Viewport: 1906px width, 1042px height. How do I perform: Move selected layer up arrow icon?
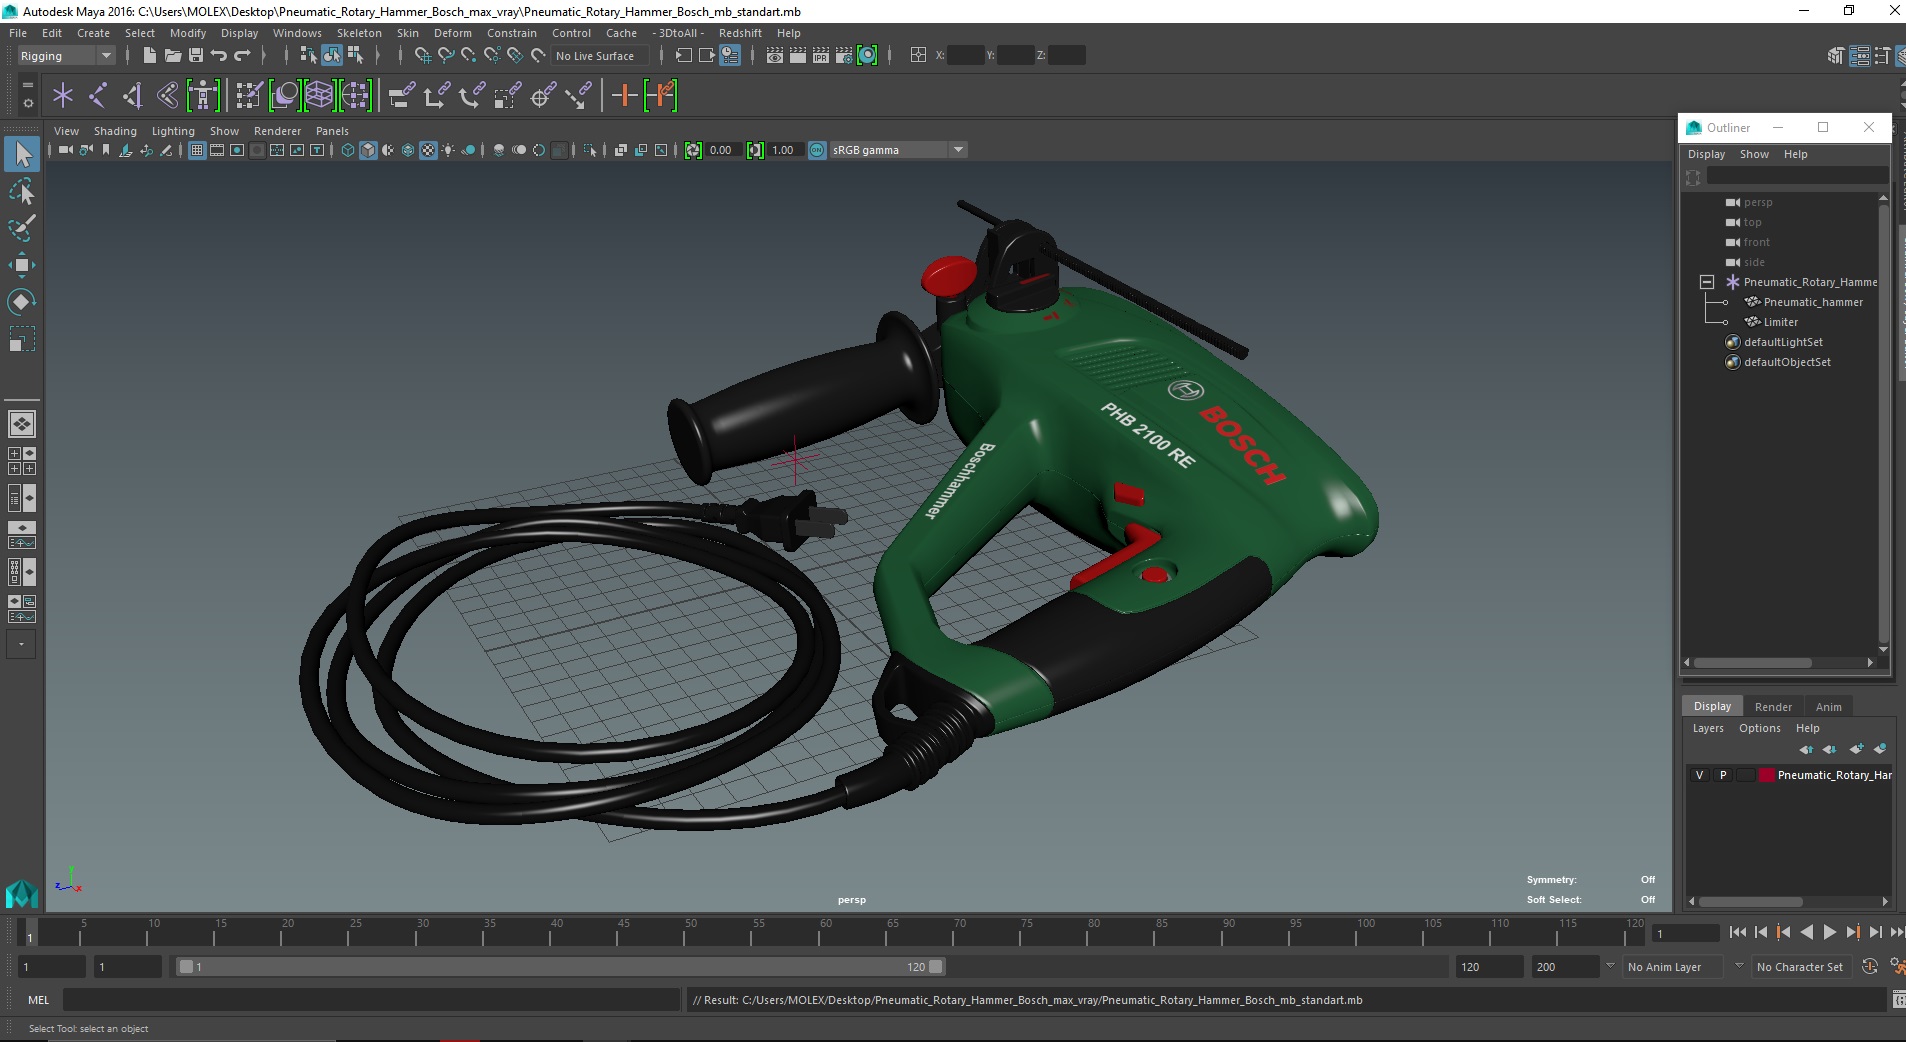[x=1806, y=749]
